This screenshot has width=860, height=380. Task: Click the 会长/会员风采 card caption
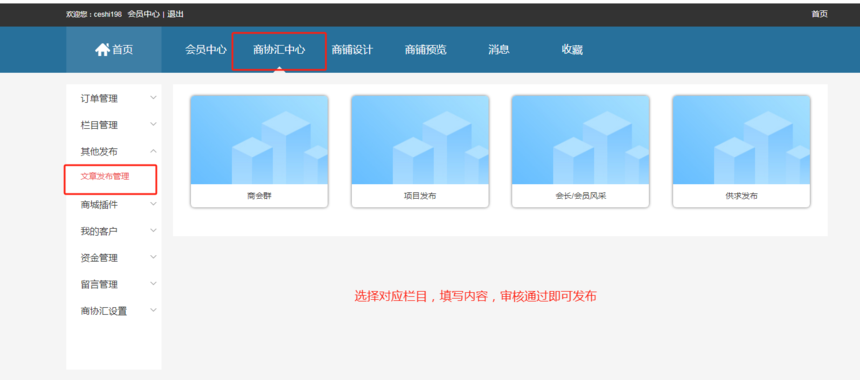pyautogui.click(x=580, y=196)
